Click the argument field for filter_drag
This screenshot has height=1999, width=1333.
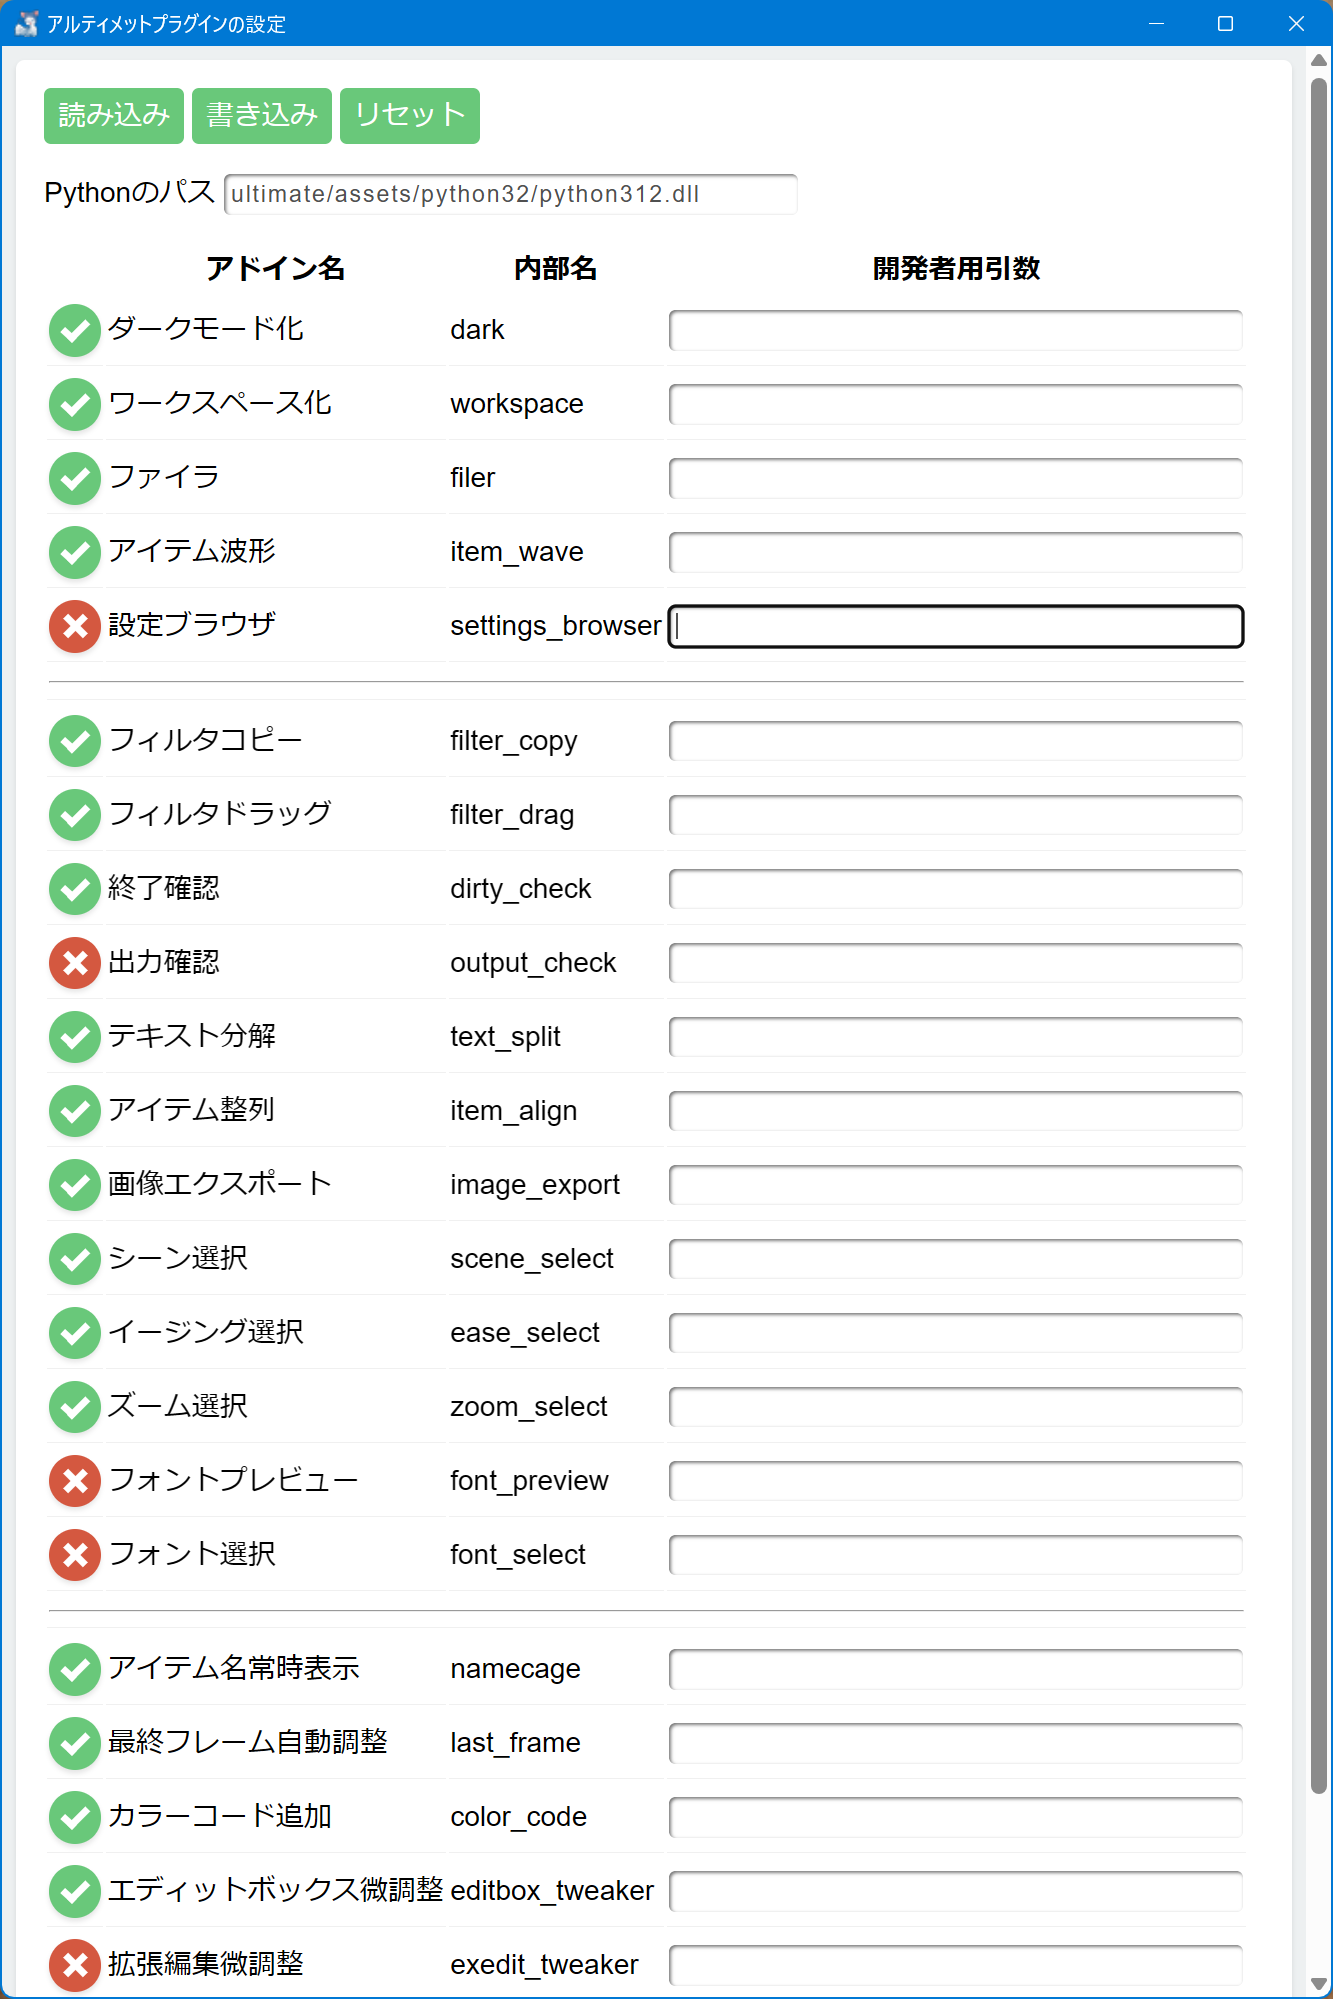click(x=956, y=815)
